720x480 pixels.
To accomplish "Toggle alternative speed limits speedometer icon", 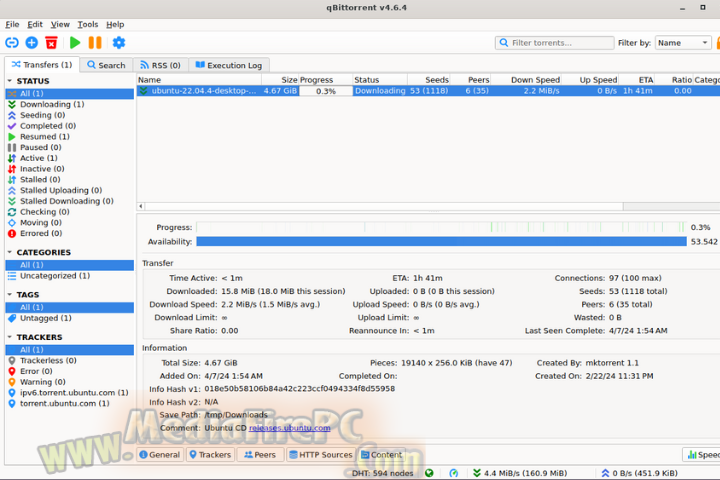I will pyautogui.click(x=454, y=473).
